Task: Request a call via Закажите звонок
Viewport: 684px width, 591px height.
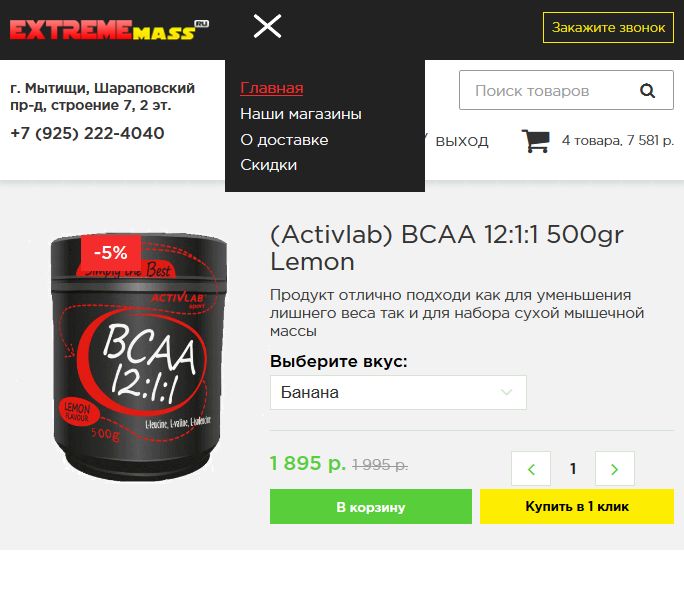Action: click(x=608, y=27)
